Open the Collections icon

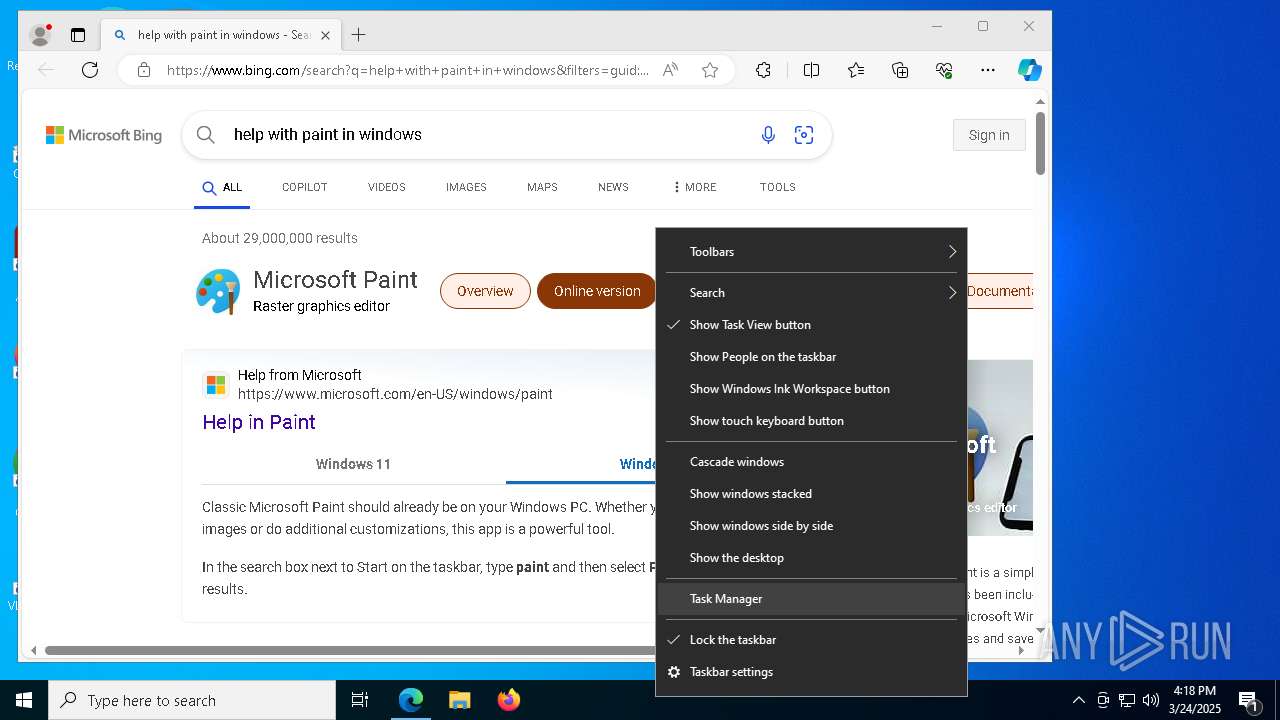[900, 70]
